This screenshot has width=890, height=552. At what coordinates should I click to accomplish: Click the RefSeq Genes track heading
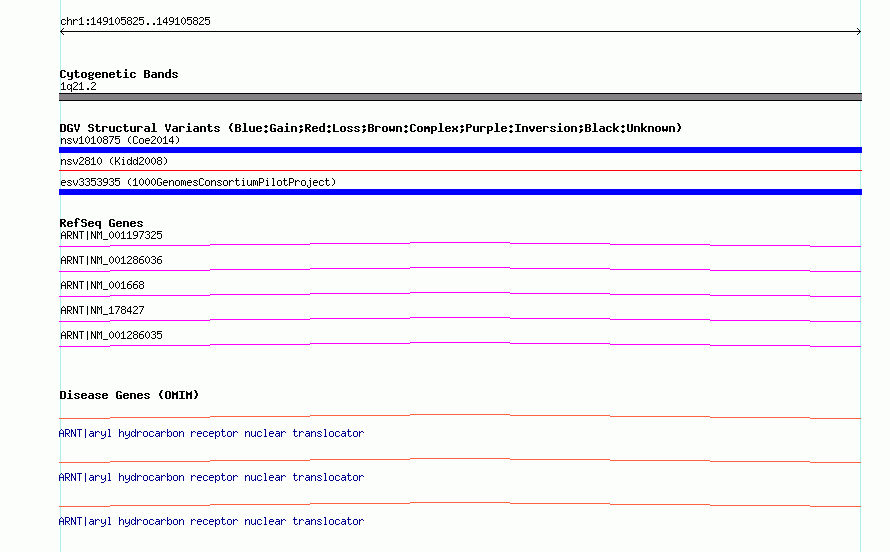101,223
